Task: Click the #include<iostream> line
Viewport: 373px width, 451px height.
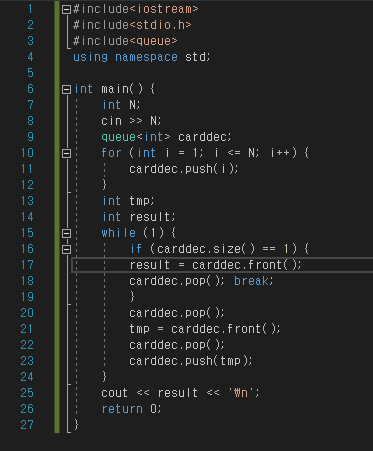Action: (x=135, y=9)
